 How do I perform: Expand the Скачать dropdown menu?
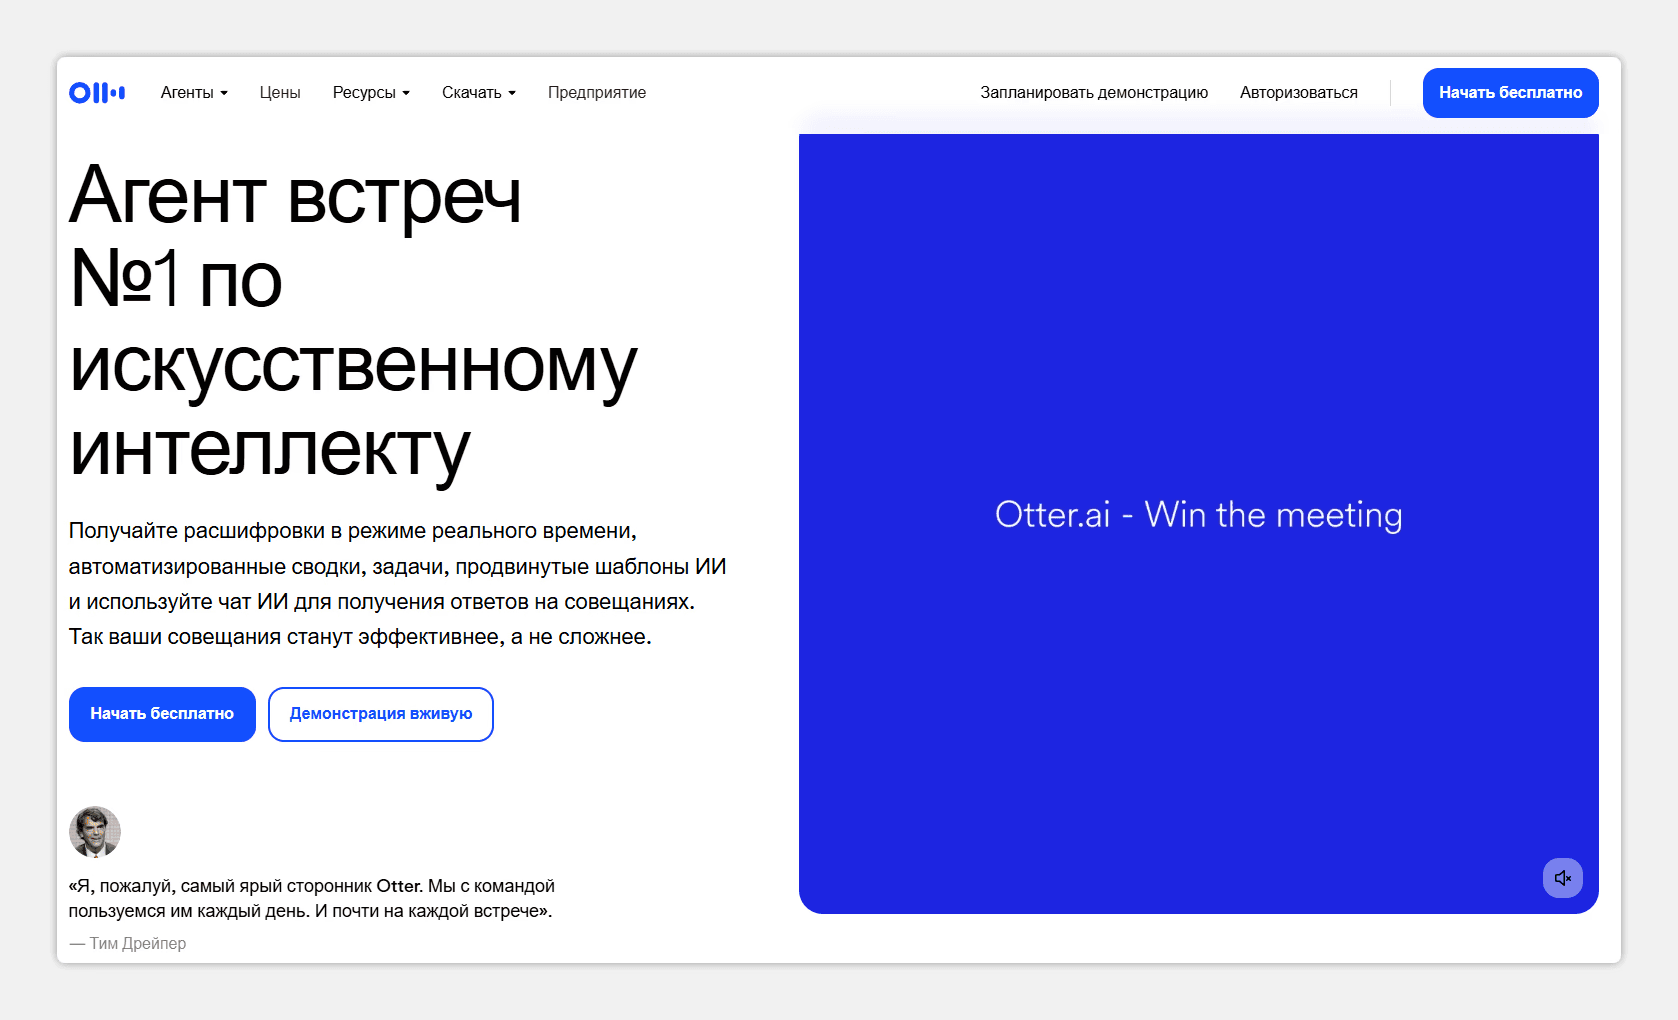pos(479,93)
